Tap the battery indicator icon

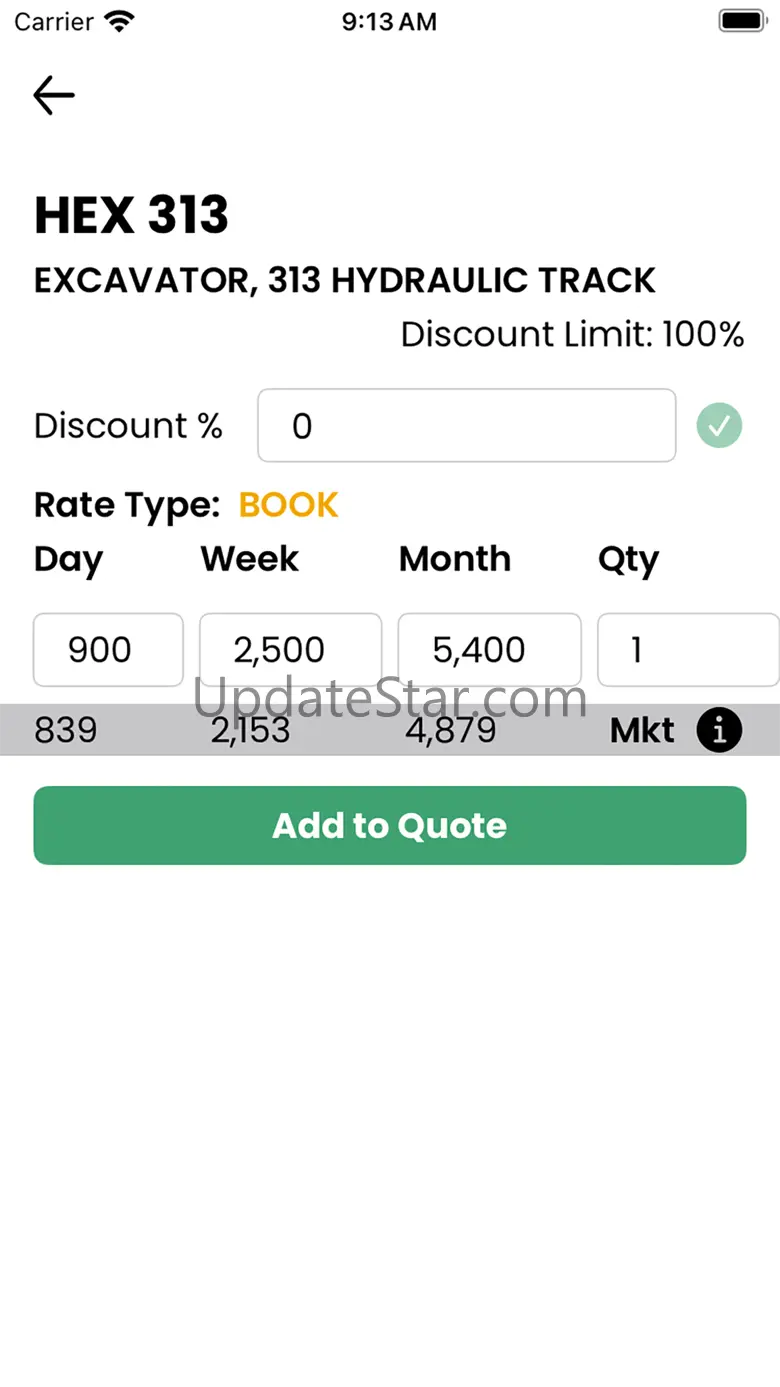[741, 21]
